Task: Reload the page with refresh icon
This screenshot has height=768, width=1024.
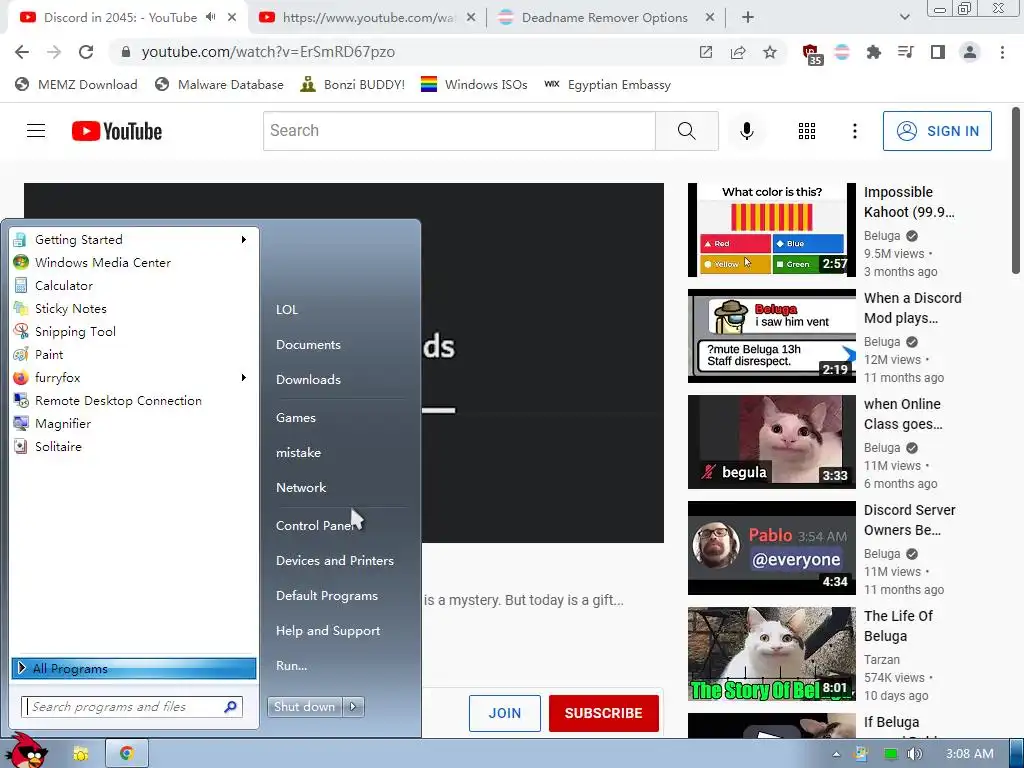Action: point(86,52)
